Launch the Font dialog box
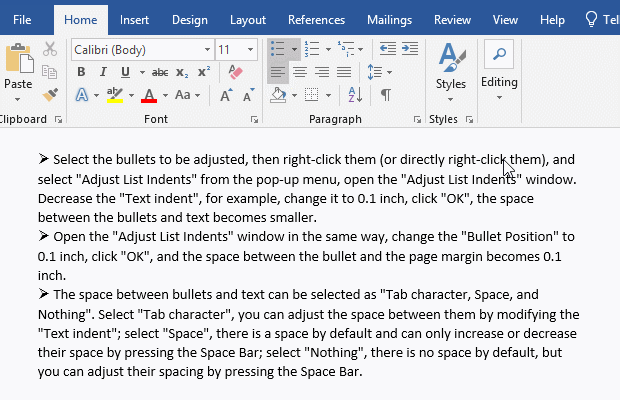 pos(254,119)
